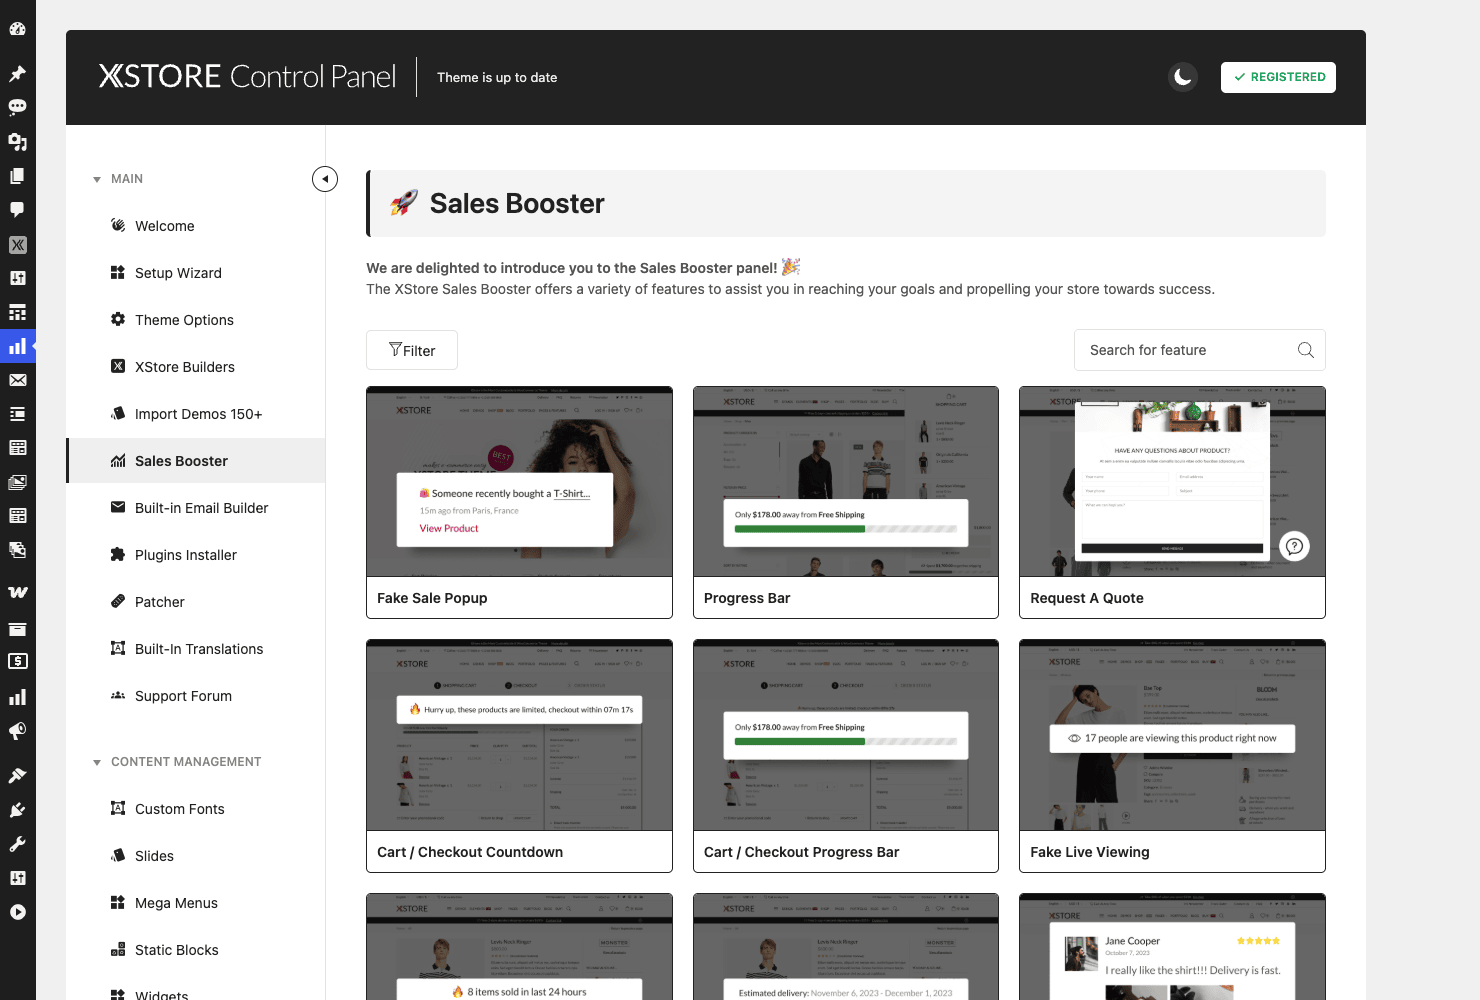Open the Plugins plug icon
Screen dimensions: 1480x1000
(17, 809)
